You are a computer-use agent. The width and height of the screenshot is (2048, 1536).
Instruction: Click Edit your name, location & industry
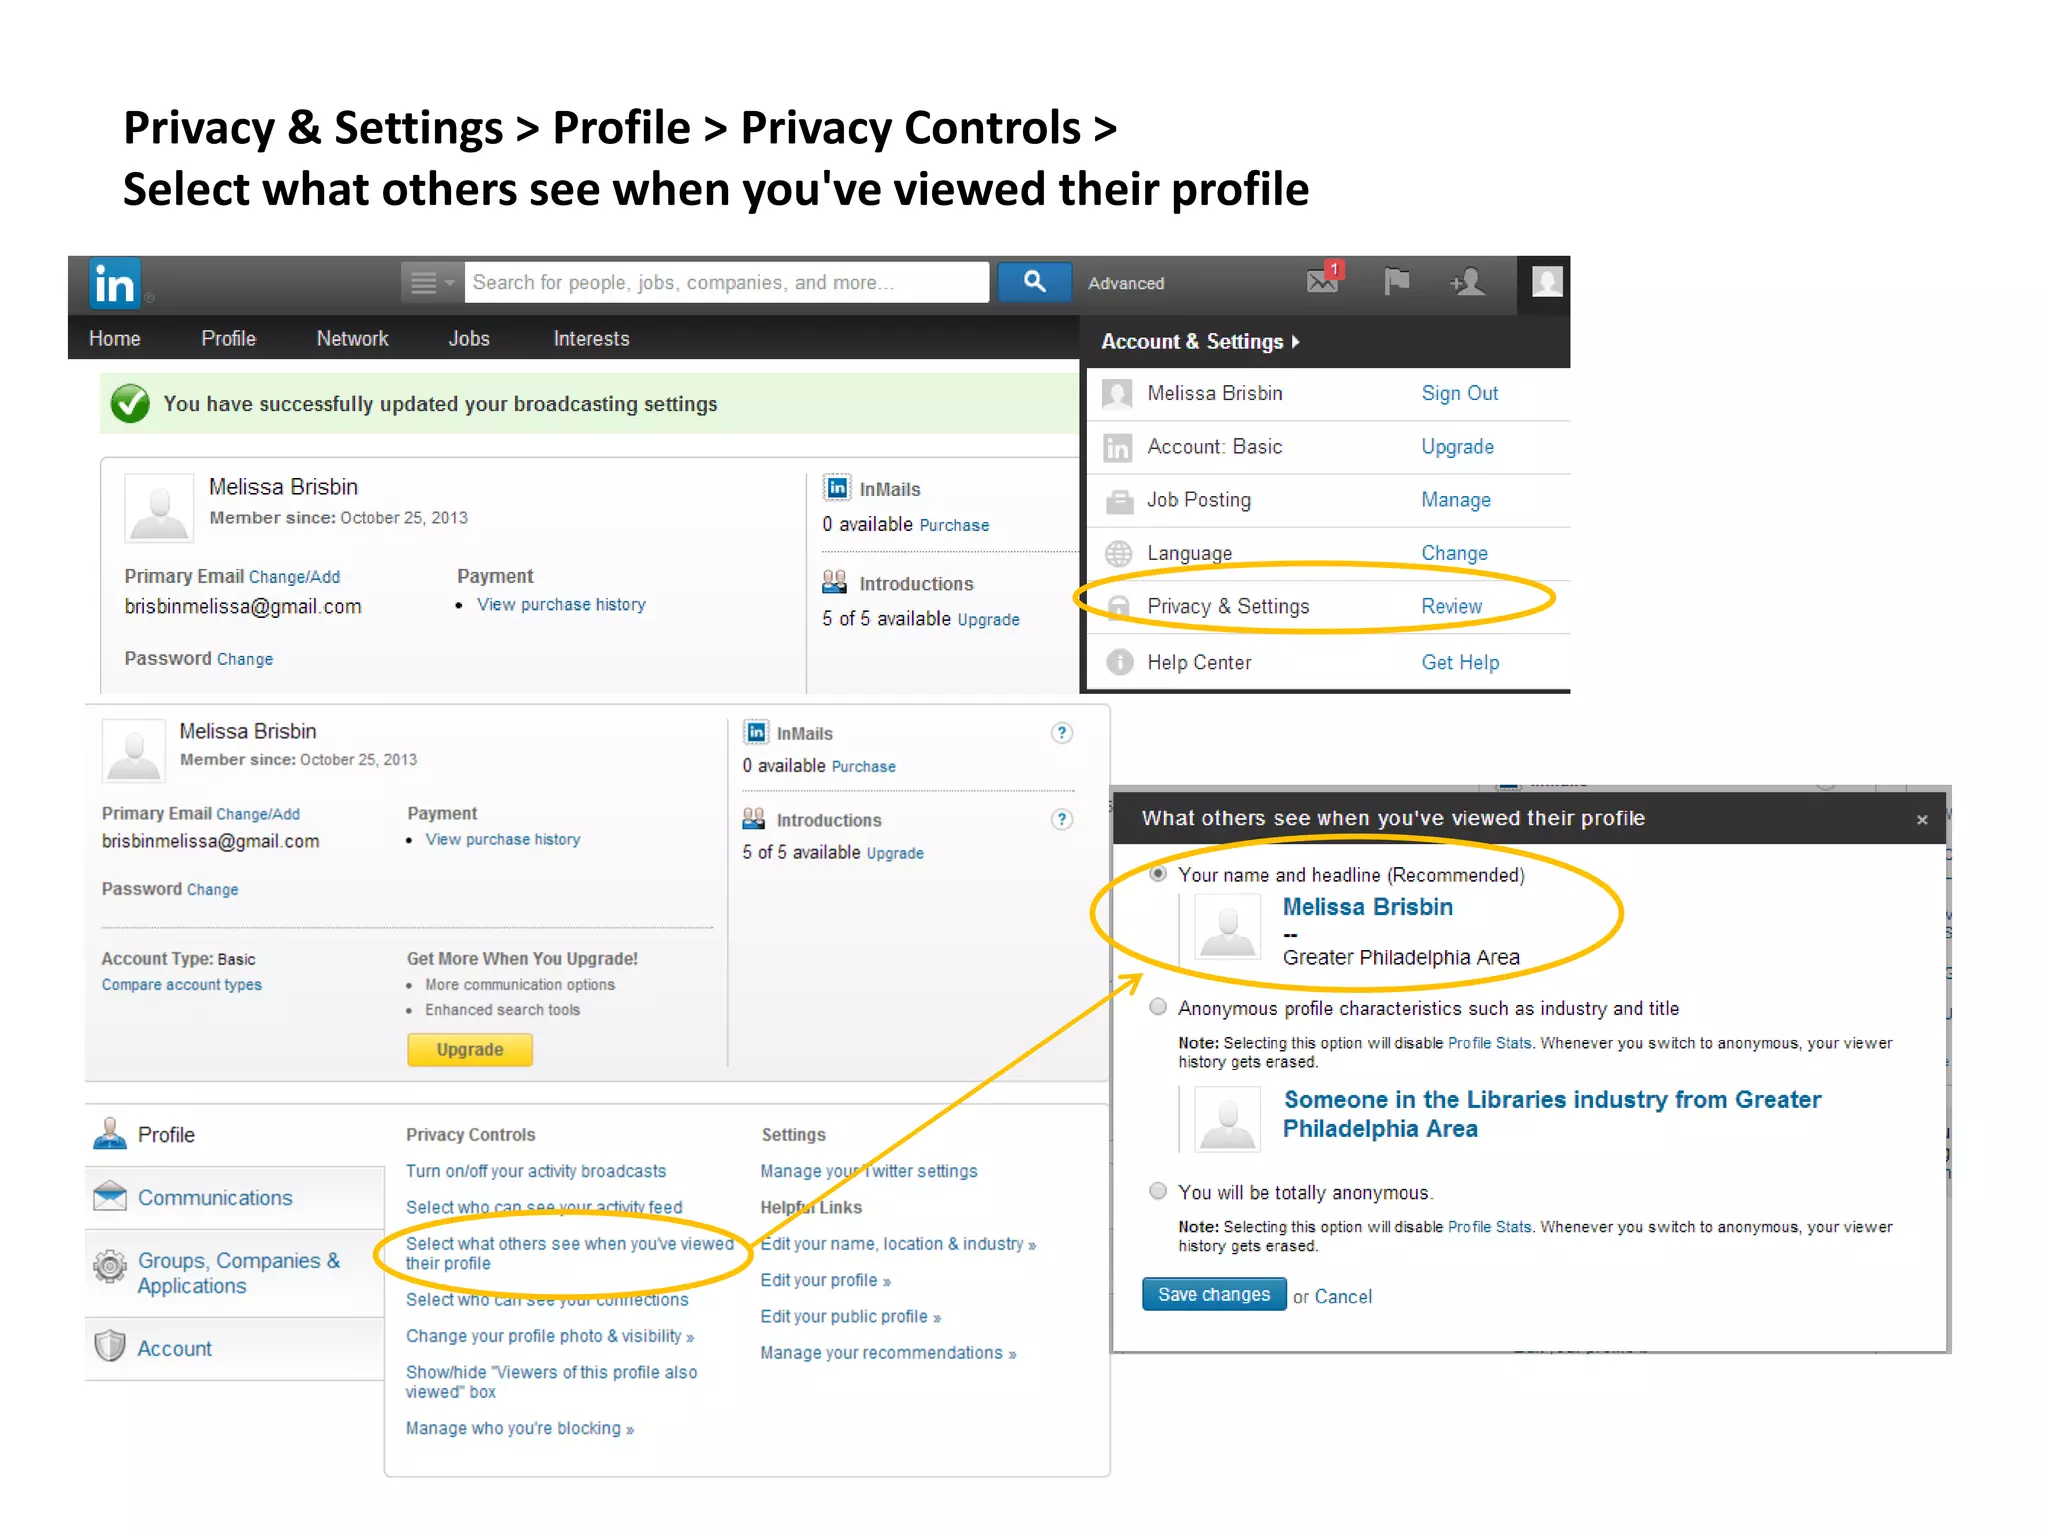click(898, 1245)
